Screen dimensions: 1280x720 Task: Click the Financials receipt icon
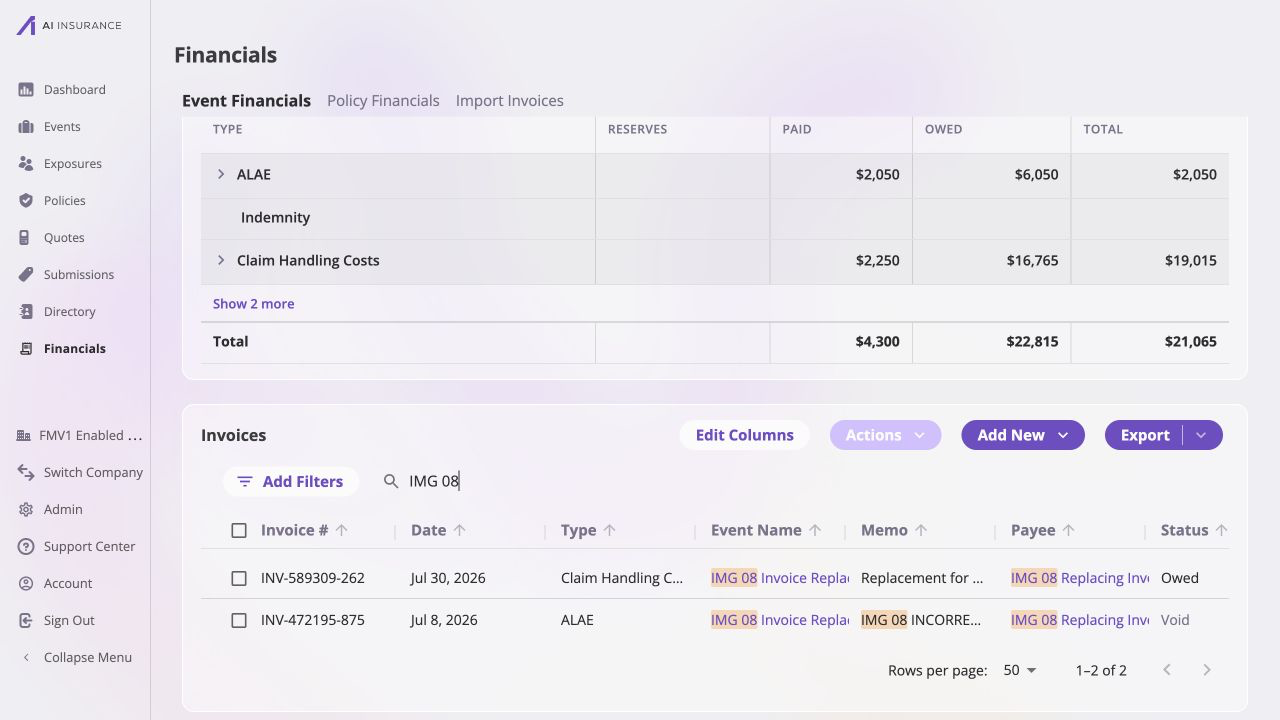pos(26,349)
